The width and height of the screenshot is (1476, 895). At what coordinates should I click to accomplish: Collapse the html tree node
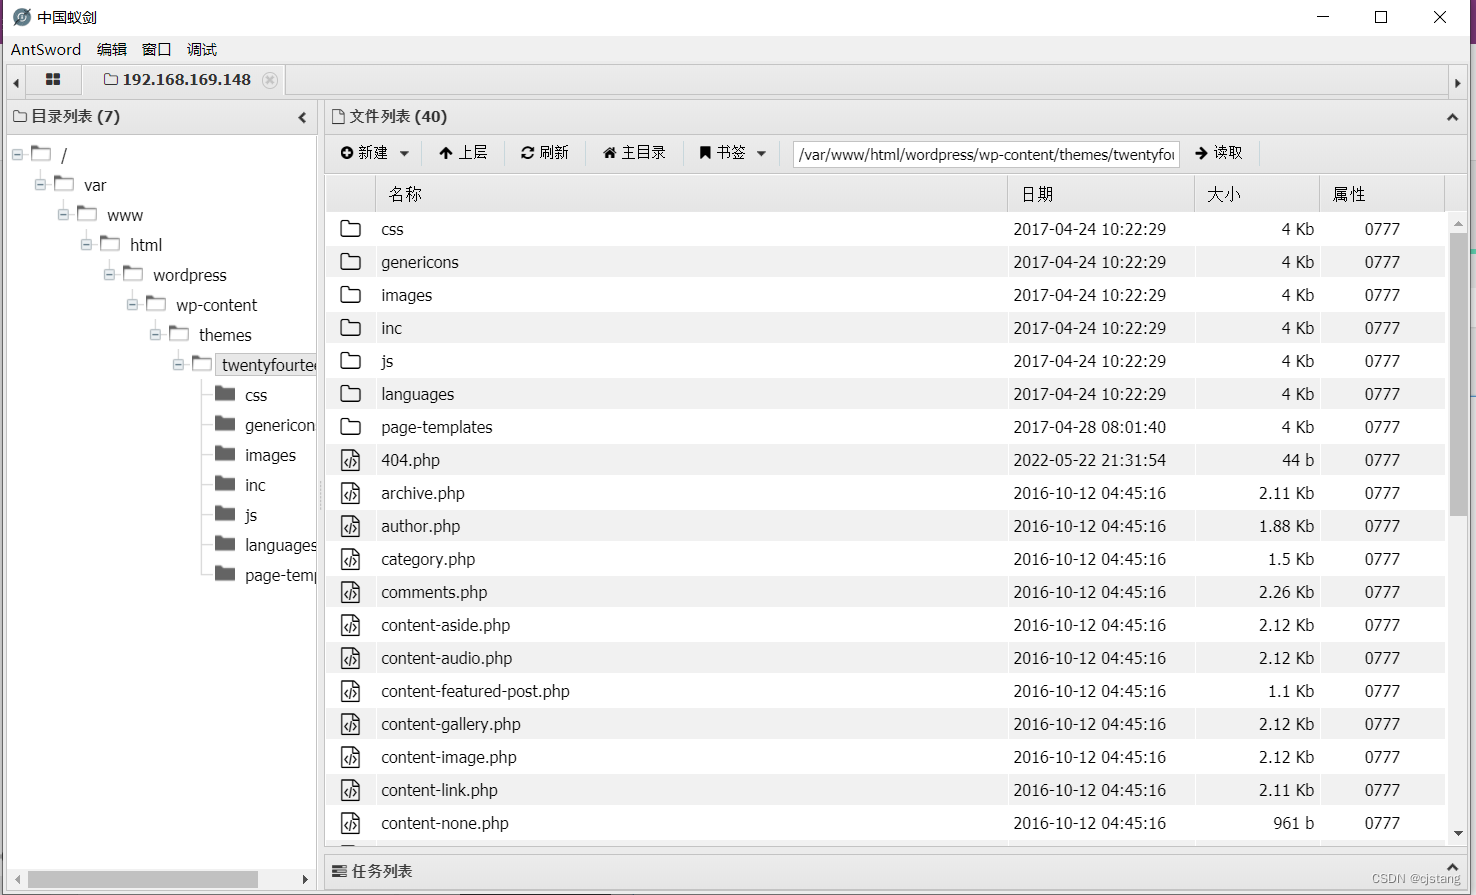87,245
